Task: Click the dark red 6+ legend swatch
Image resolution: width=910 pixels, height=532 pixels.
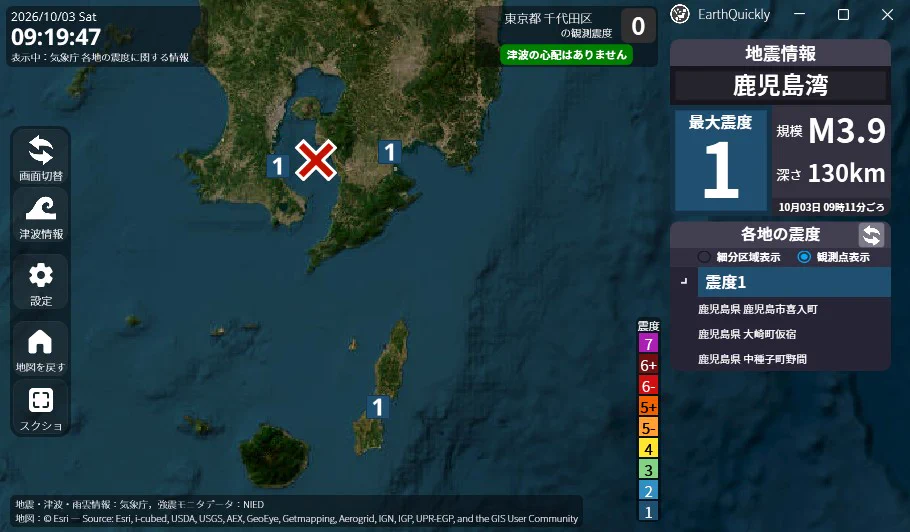Action: point(648,365)
